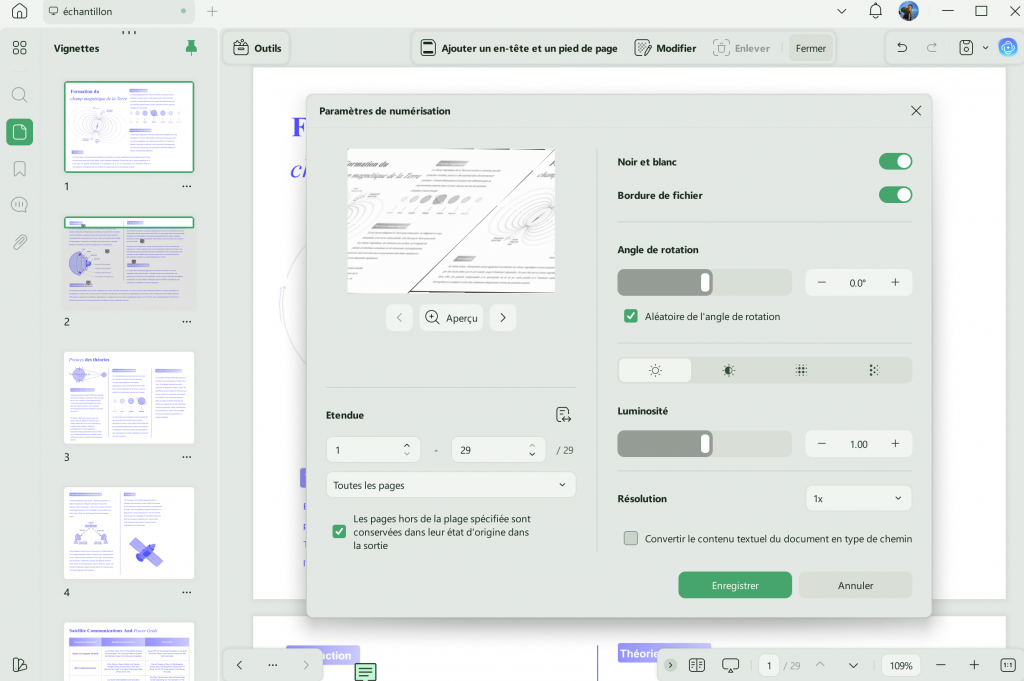The width and height of the screenshot is (1024, 681).
Task: Select the sparse dots noise icon
Action: pyautogui.click(x=874, y=370)
